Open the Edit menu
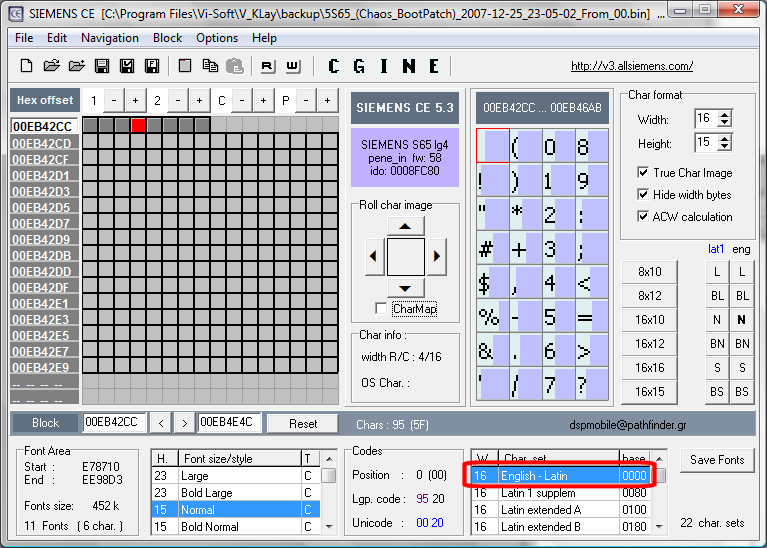Viewport: 767px width, 548px height. (x=57, y=38)
